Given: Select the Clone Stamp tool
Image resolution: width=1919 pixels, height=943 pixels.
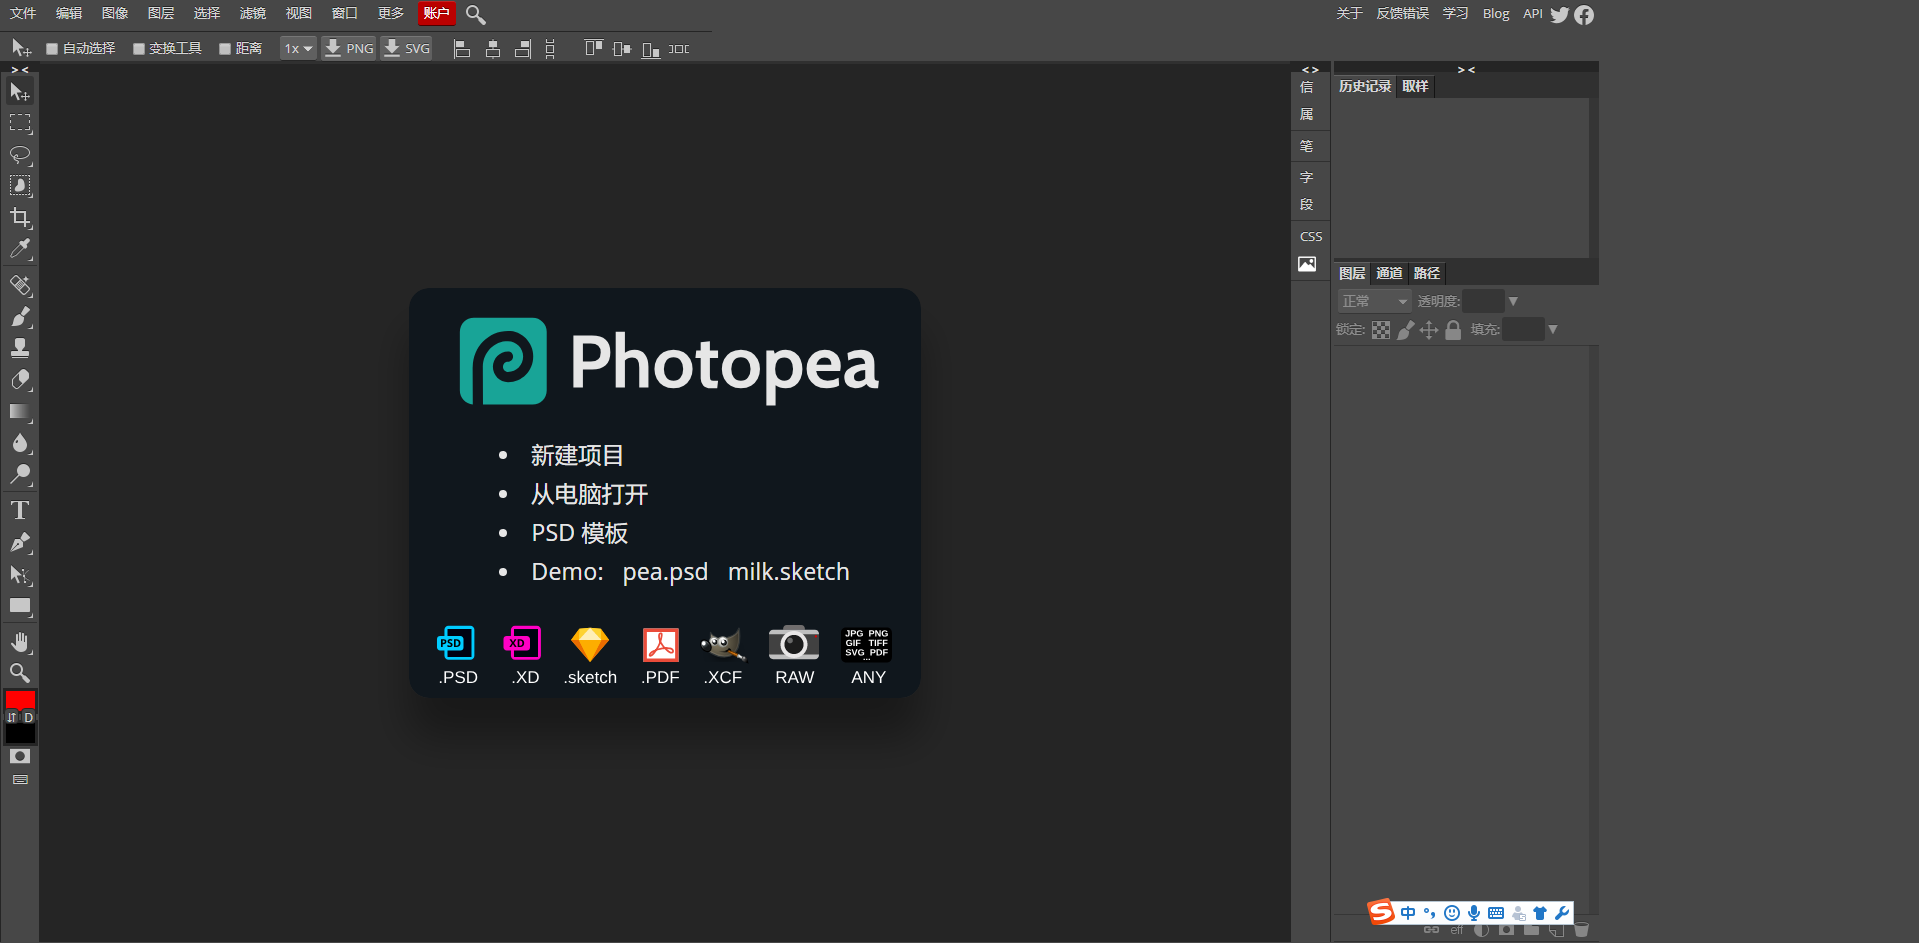Looking at the screenshot, I should tap(20, 348).
